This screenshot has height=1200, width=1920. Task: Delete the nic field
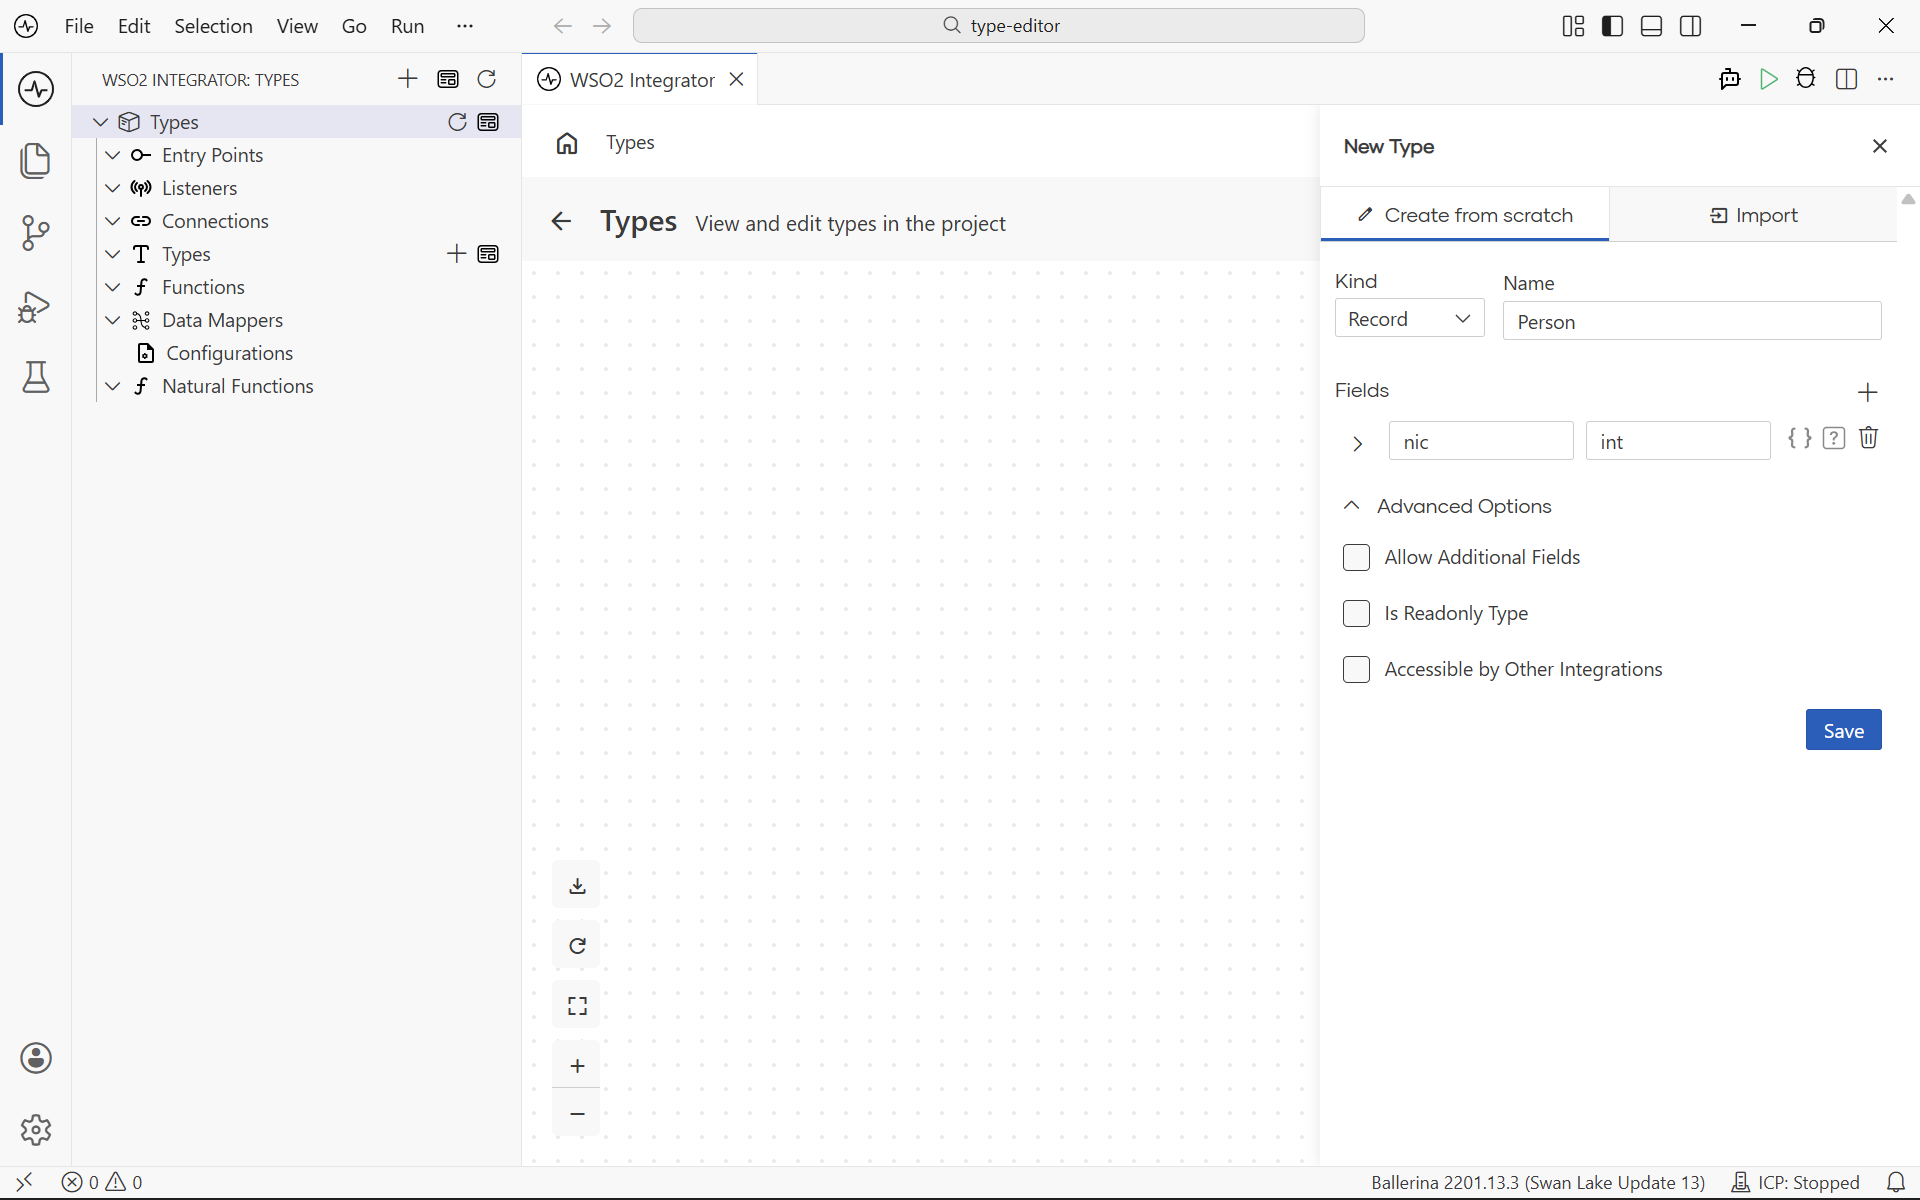point(1868,438)
